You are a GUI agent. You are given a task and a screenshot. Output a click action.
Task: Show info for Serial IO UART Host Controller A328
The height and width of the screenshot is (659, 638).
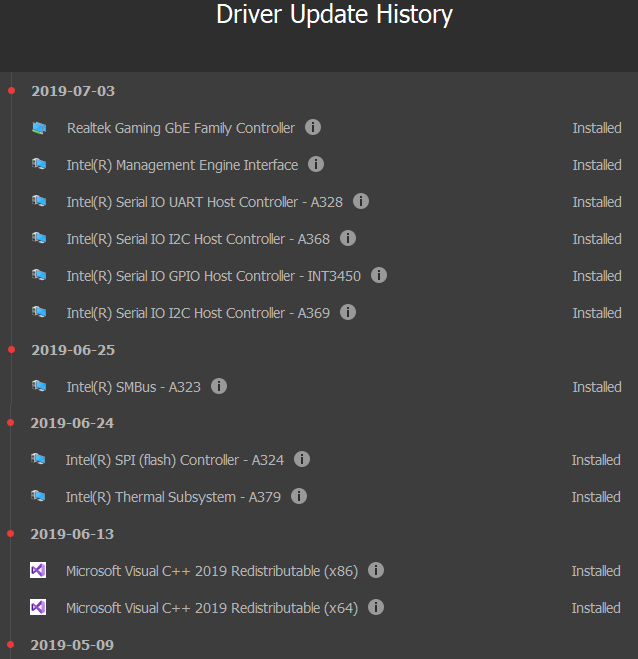tap(361, 201)
